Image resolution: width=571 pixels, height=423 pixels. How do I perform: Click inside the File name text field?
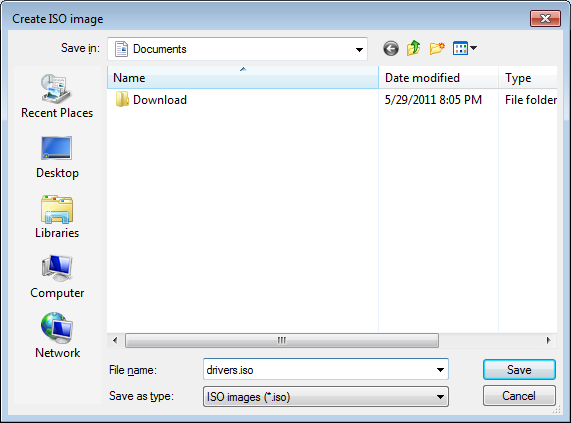(319, 370)
